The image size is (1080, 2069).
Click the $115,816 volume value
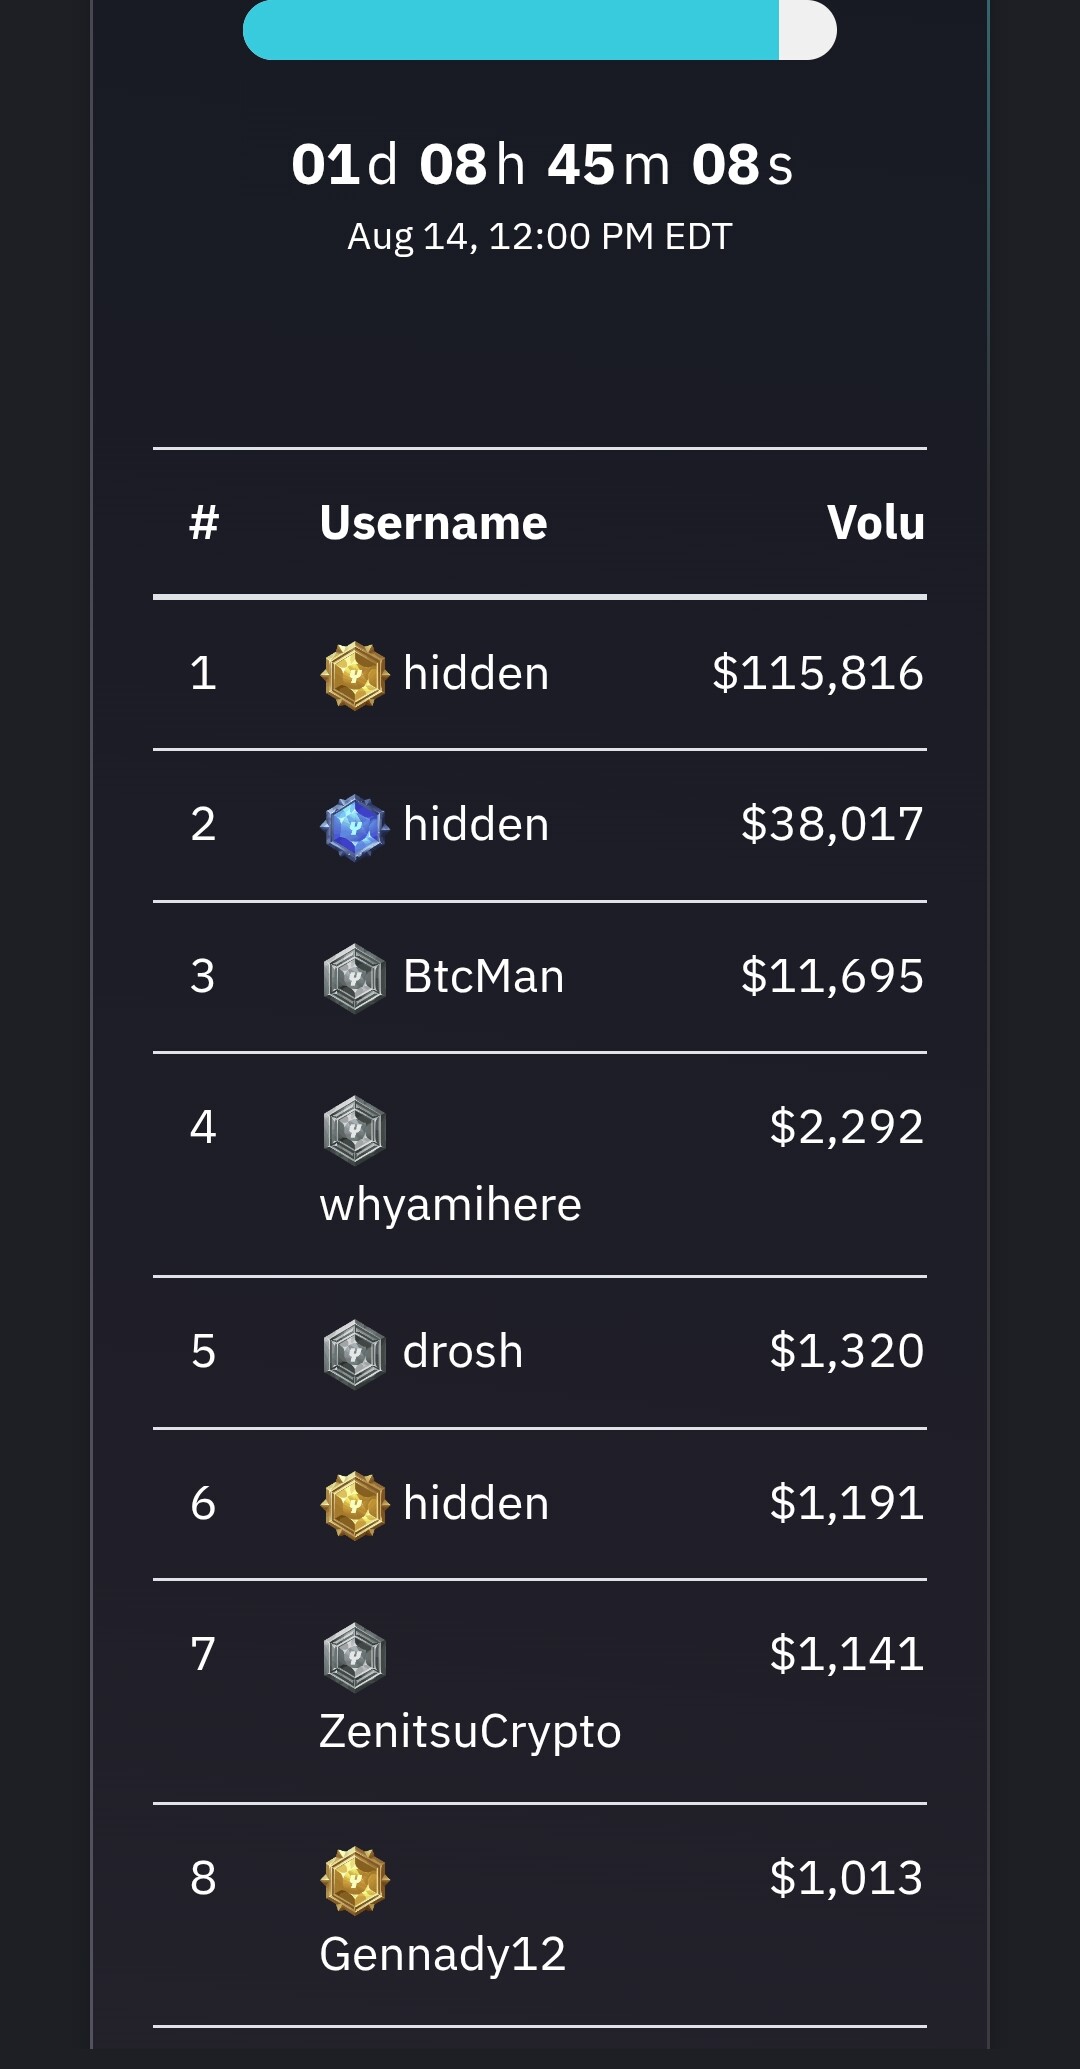click(818, 673)
